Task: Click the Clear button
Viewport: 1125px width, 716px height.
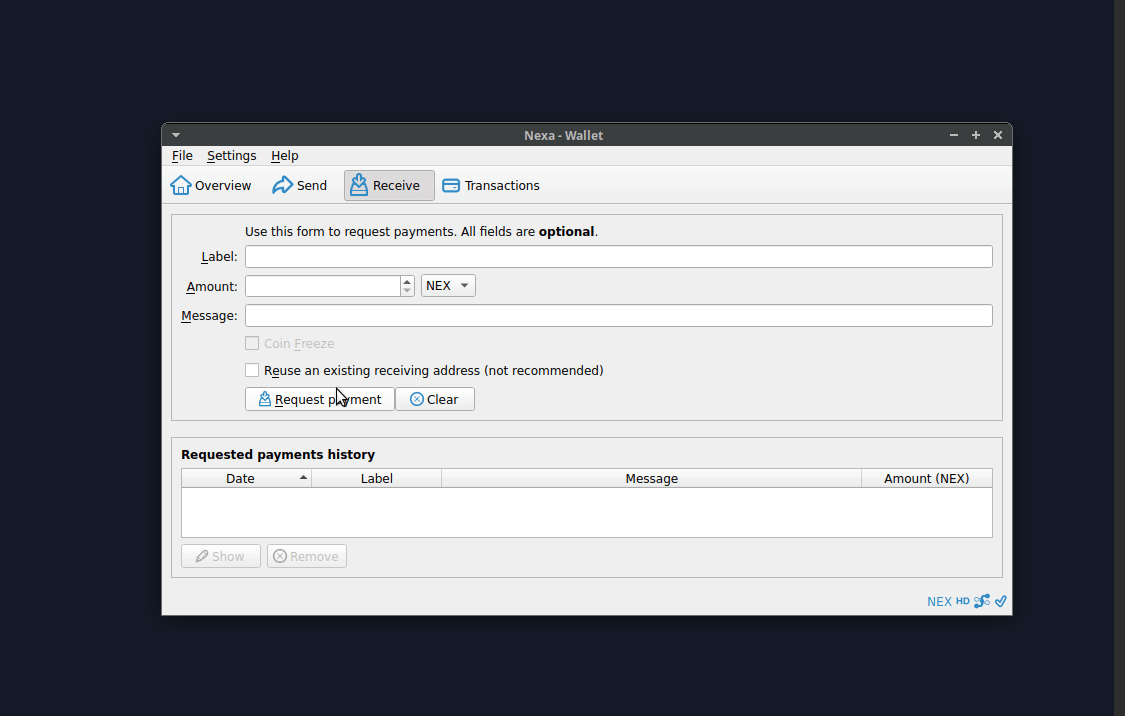Action: point(435,400)
